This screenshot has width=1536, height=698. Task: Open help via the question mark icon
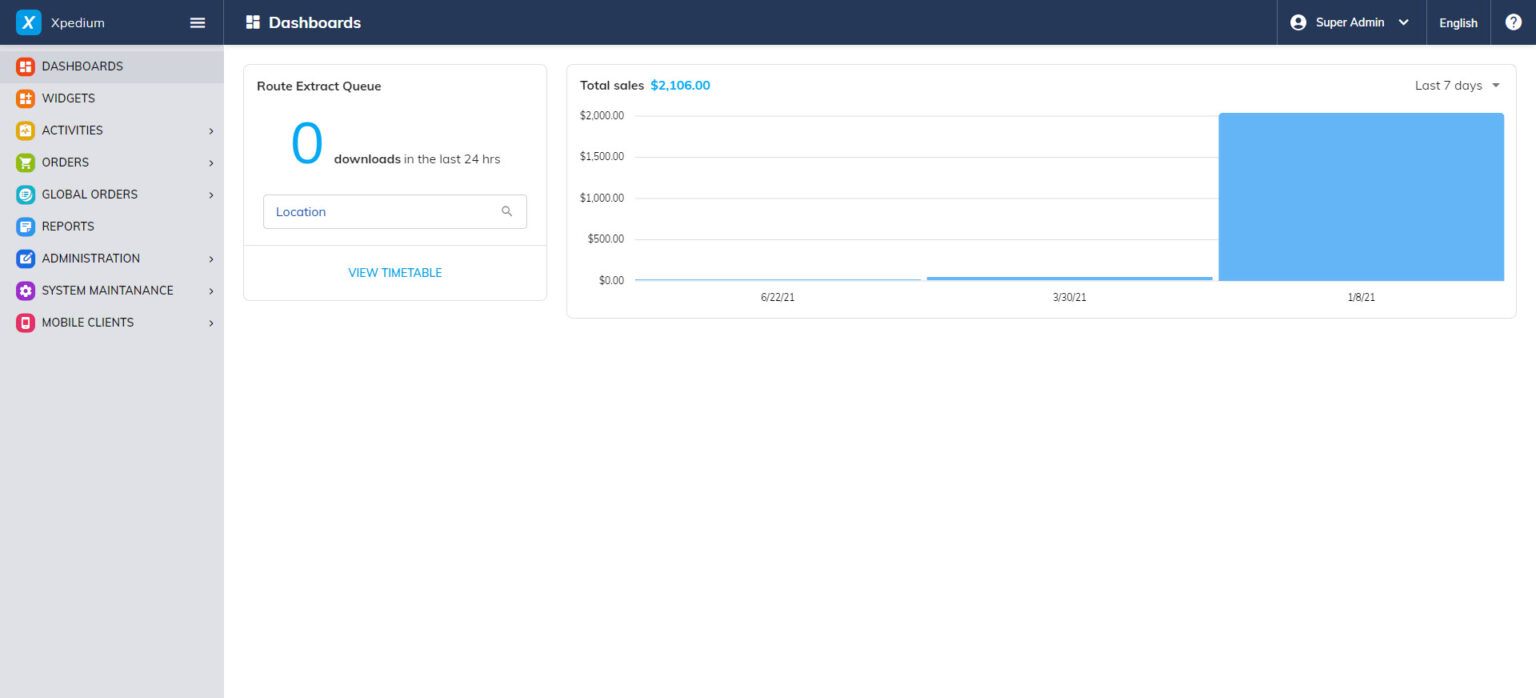(1513, 21)
